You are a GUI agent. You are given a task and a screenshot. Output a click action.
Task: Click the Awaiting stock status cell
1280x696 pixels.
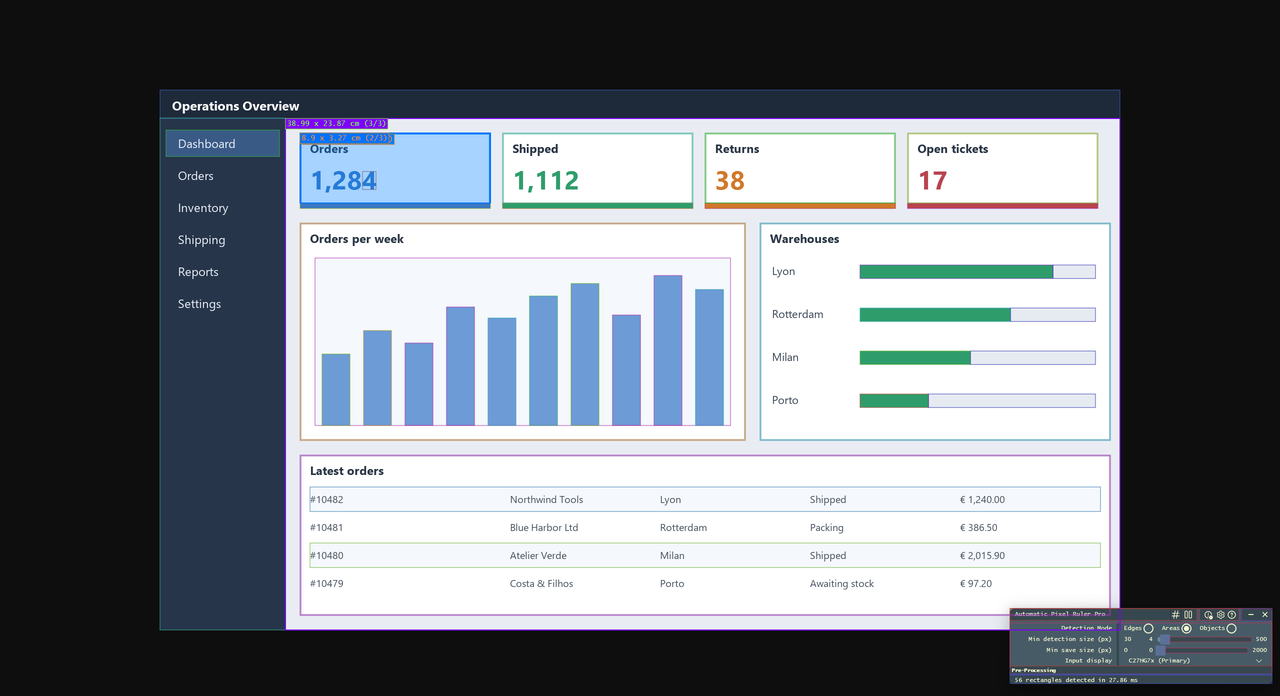point(842,584)
